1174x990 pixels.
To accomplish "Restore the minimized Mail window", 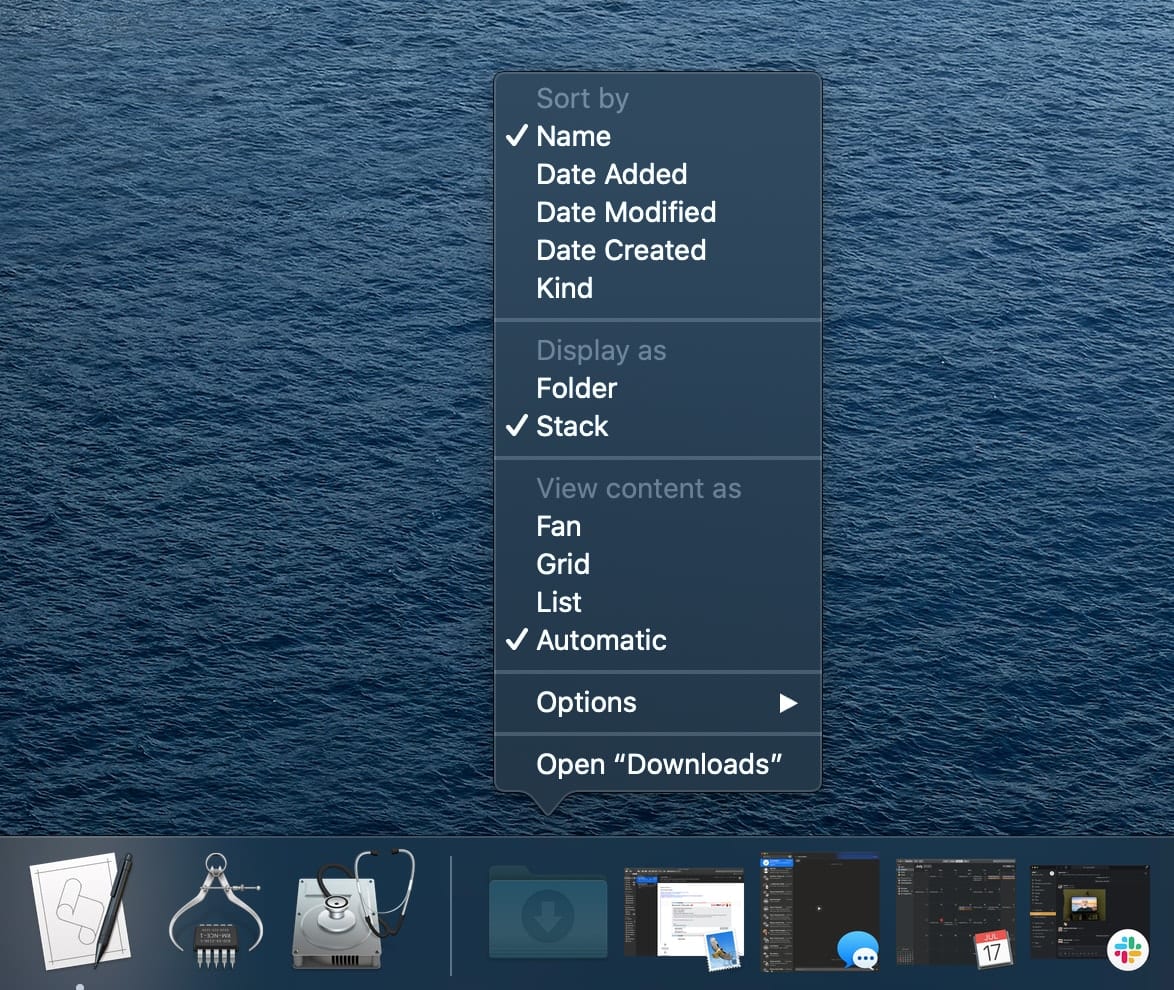I will pos(684,914).
